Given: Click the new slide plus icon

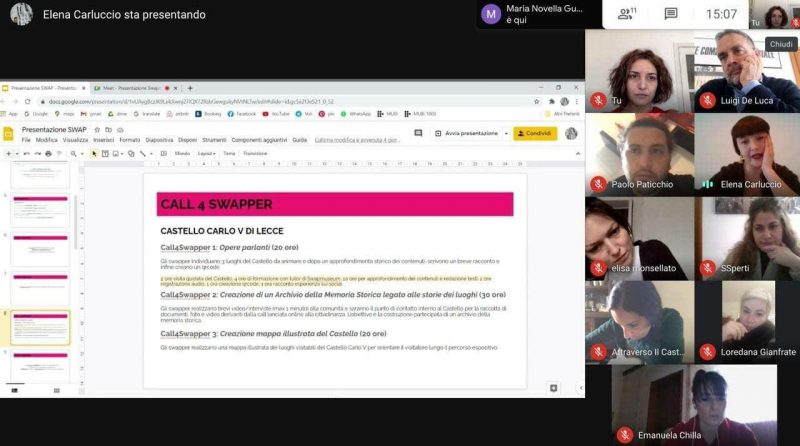Looking at the screenshot, I should pos(8,154).
